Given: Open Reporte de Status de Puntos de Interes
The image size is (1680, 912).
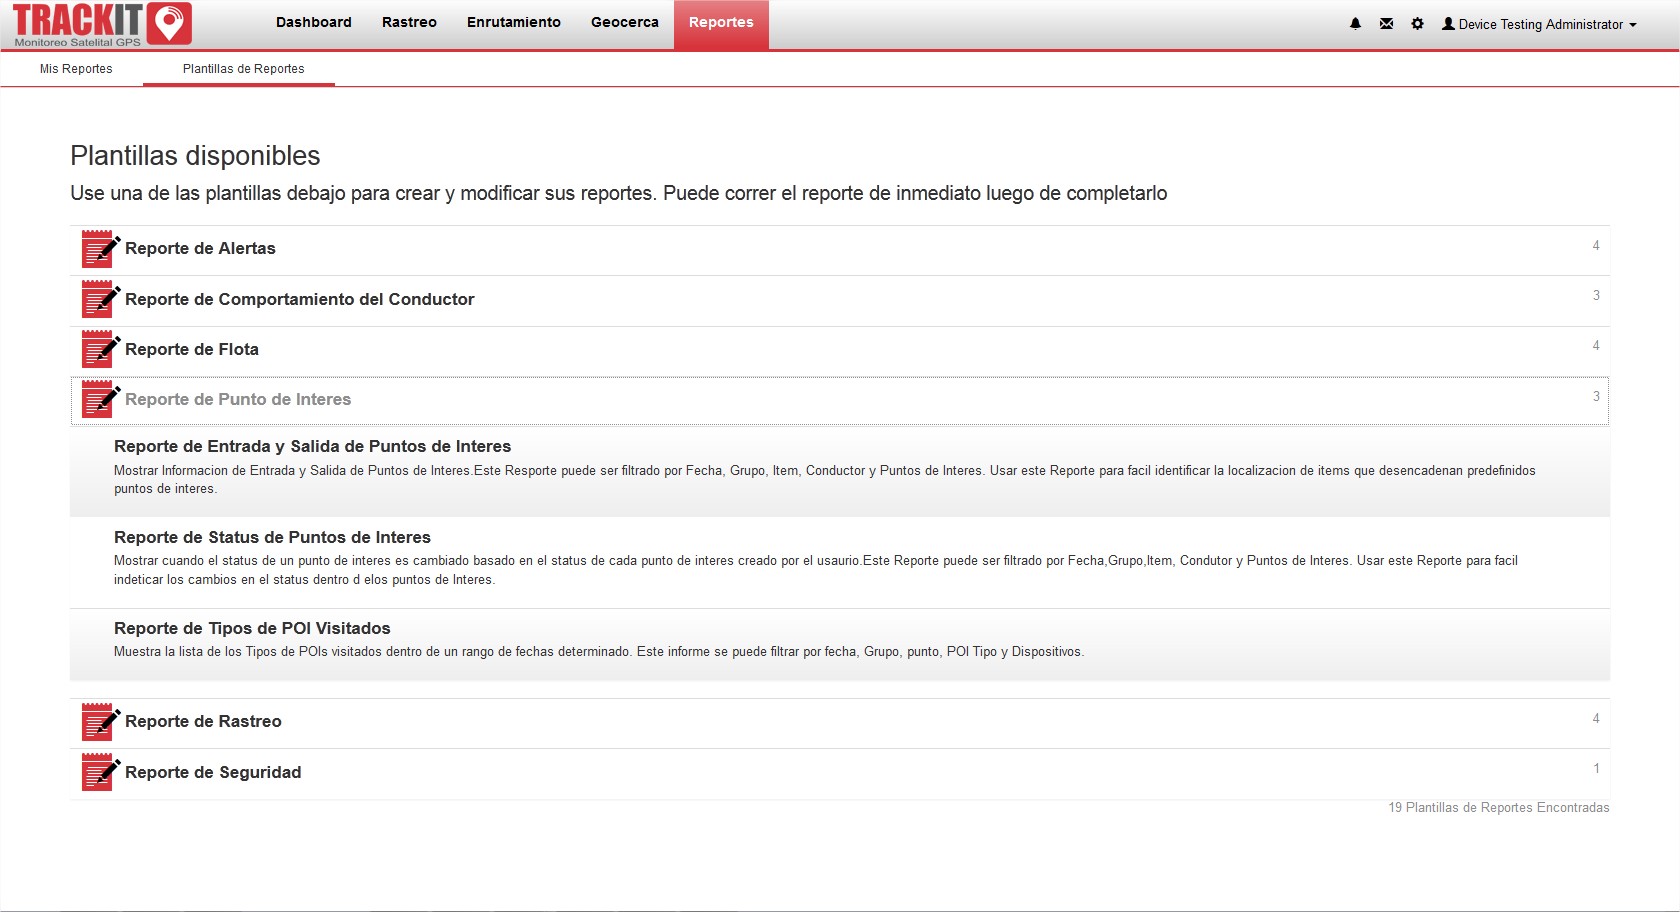Looking at the screenshot, I should (272, 538).
